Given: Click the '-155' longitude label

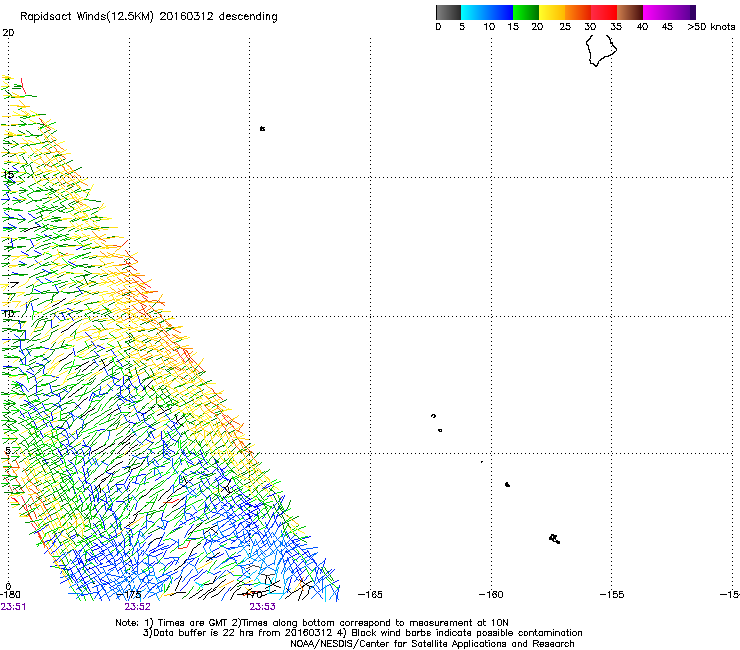Looking at the screenshot, I should click(x=612, y=595).
